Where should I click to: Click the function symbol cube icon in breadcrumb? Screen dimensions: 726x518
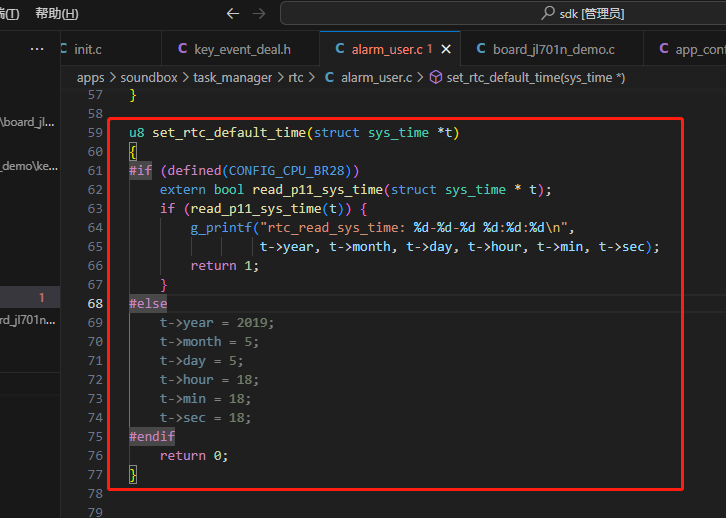(x=436, y=77)
